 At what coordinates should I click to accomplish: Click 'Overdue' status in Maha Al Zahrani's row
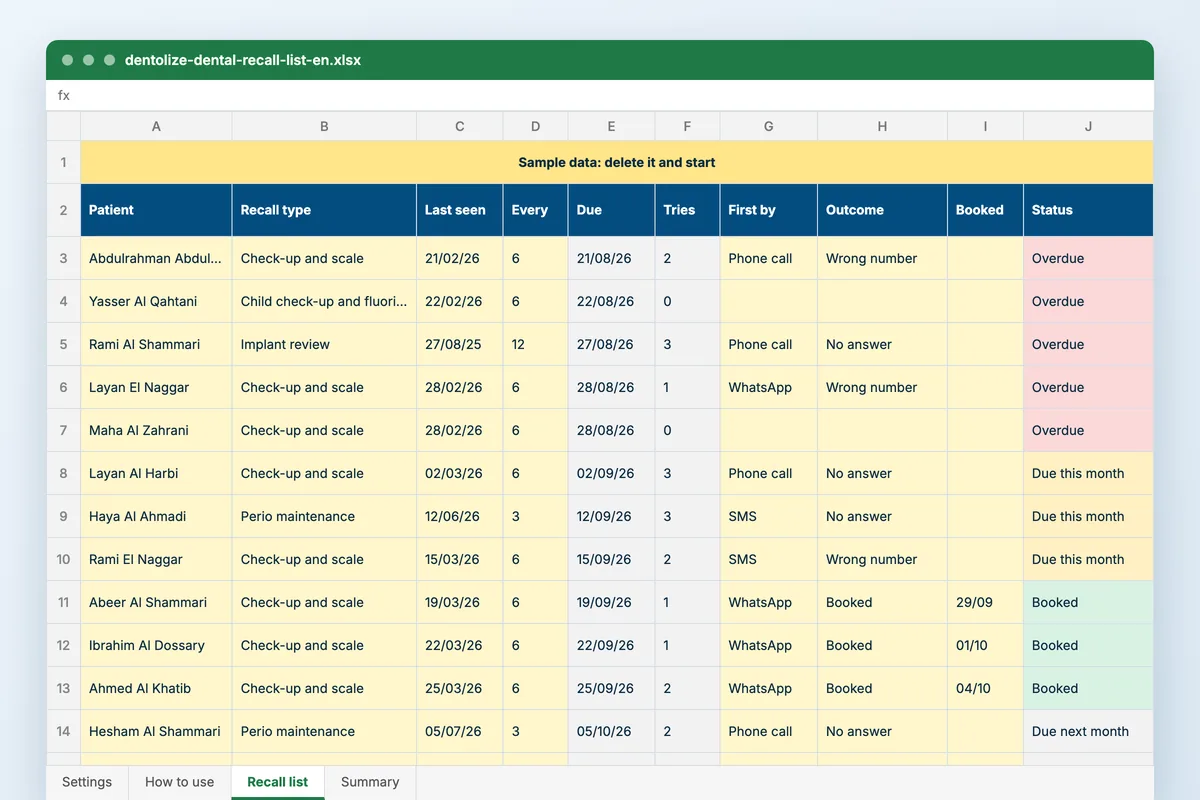[x=1088, y=430]
